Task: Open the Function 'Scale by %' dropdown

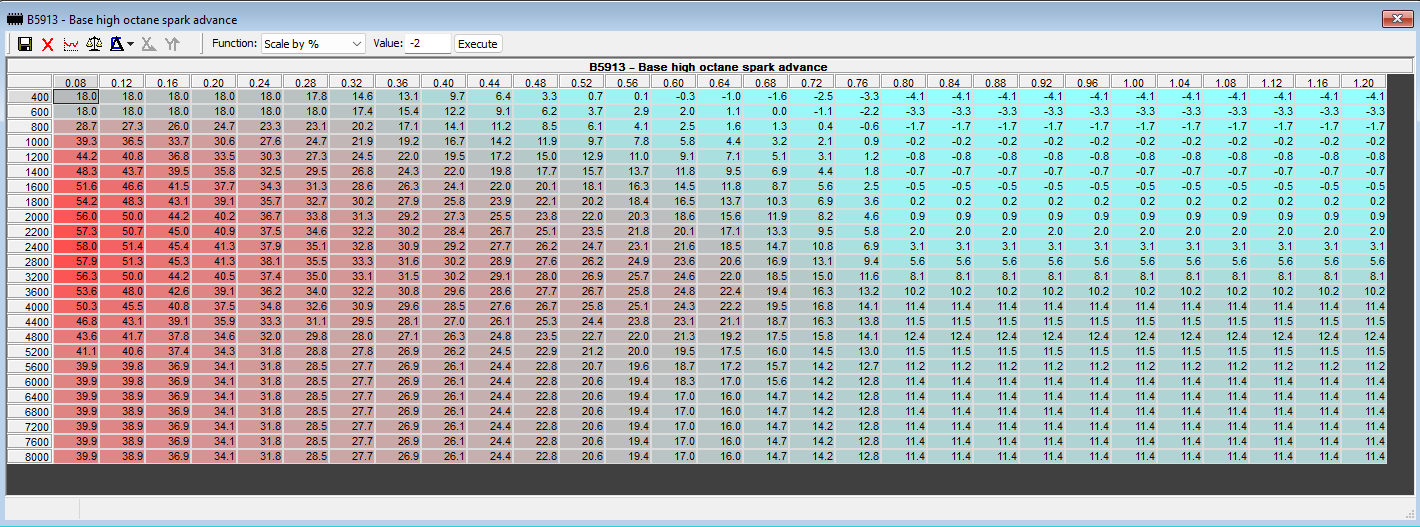Action: click(x=314, y=44)
